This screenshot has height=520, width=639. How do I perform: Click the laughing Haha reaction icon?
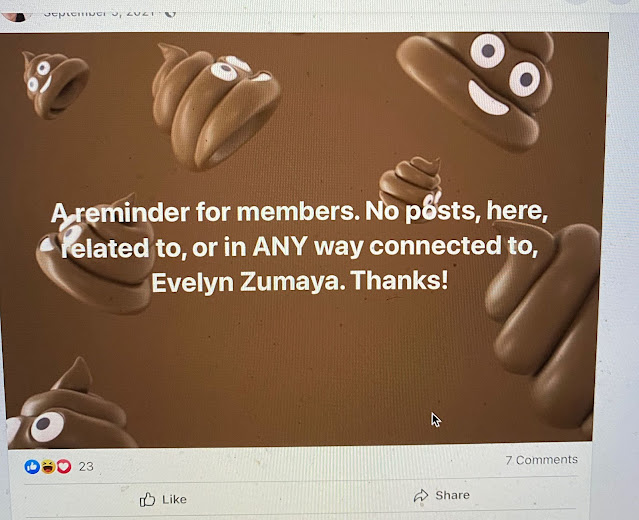click(x=48, y=467)
